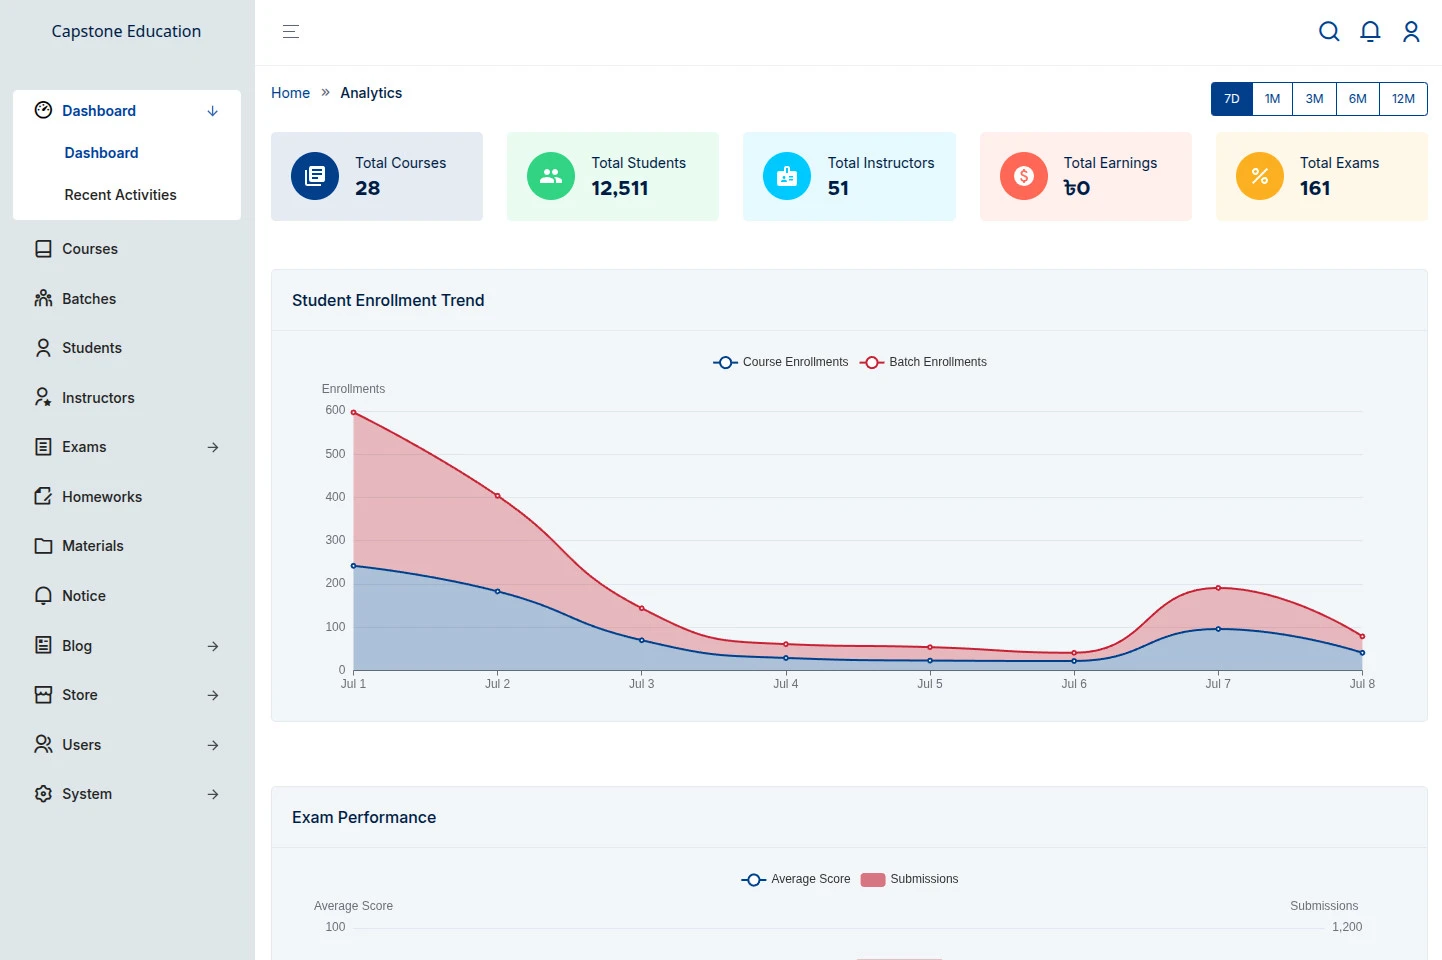Click the Dashboard gauge icon in sidebar

[43, 110]
